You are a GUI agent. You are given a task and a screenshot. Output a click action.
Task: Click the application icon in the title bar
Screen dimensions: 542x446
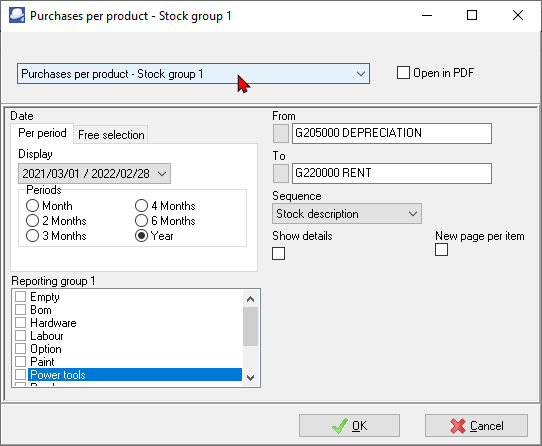(17, 16)
